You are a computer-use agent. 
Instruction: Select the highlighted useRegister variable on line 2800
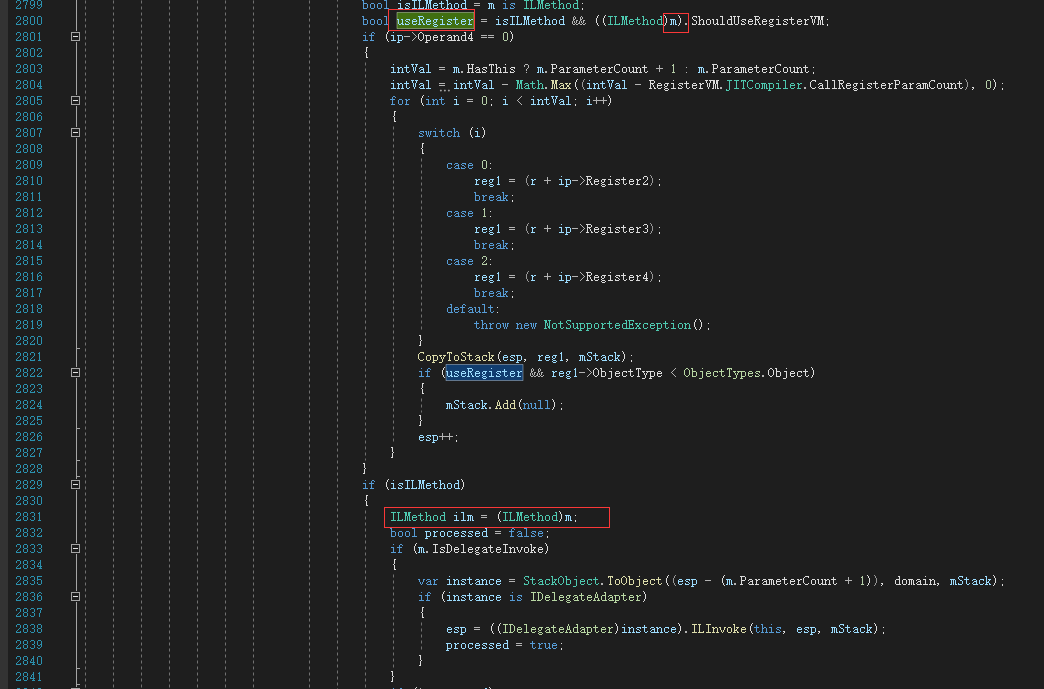tap(433, 20)
